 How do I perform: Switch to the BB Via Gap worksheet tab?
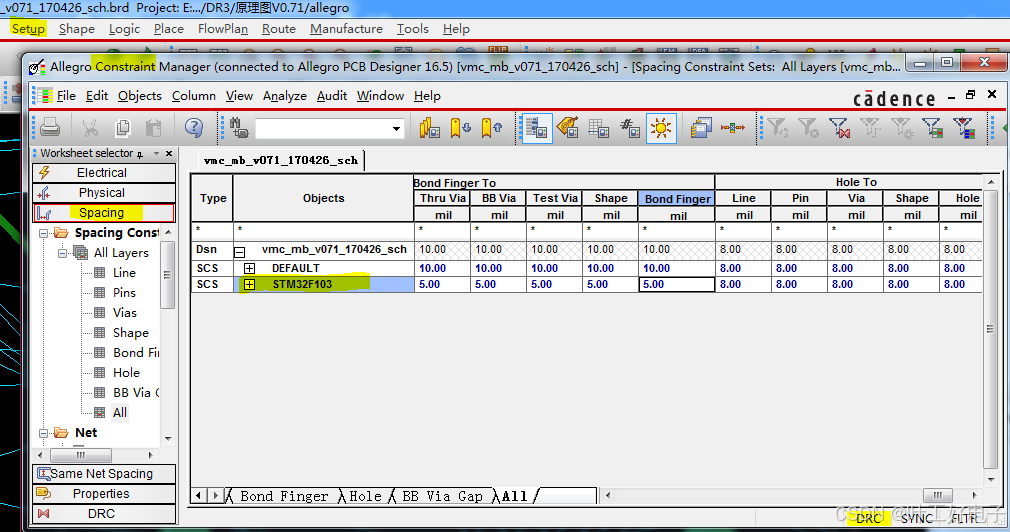click(442, 496)
